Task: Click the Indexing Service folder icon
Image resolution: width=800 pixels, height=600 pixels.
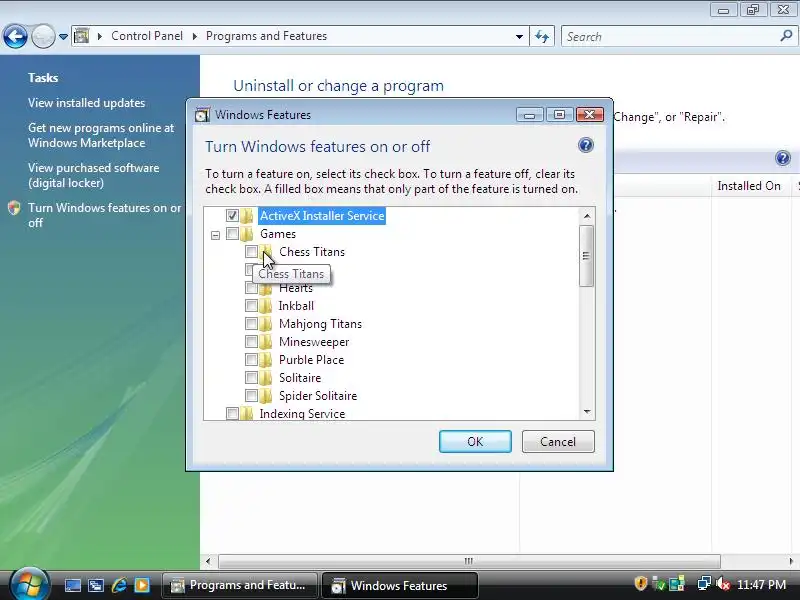Action: tap(247, 413)
